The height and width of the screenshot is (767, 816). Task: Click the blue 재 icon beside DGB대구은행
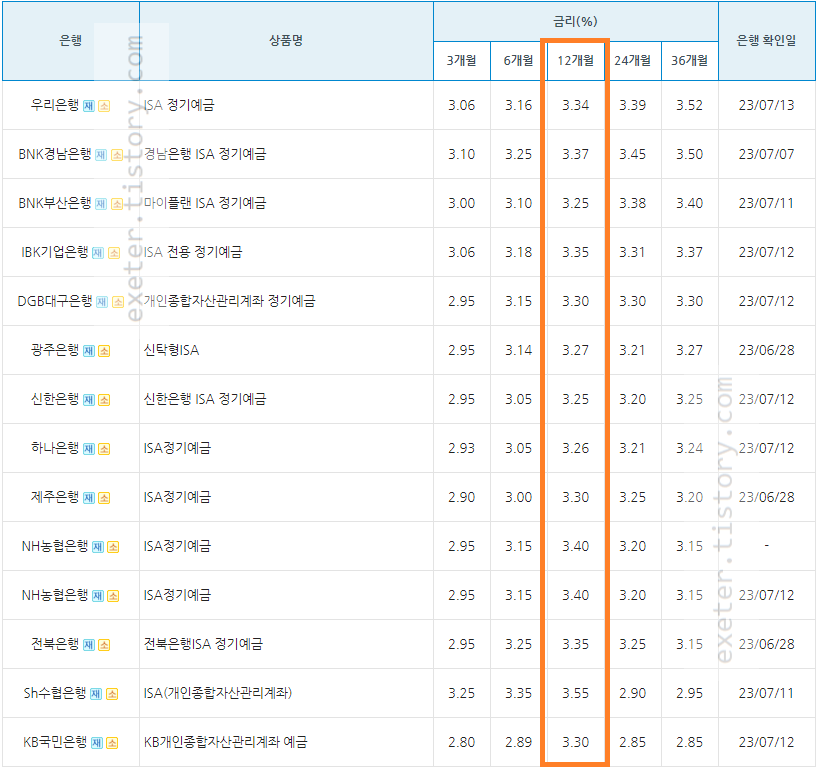click(102, 302)
